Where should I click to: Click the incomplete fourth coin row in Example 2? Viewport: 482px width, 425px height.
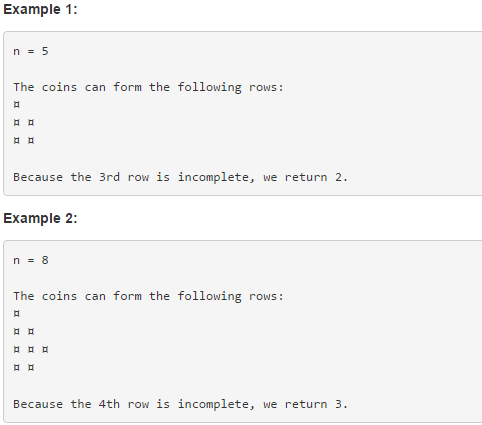(x=24, y=368)
